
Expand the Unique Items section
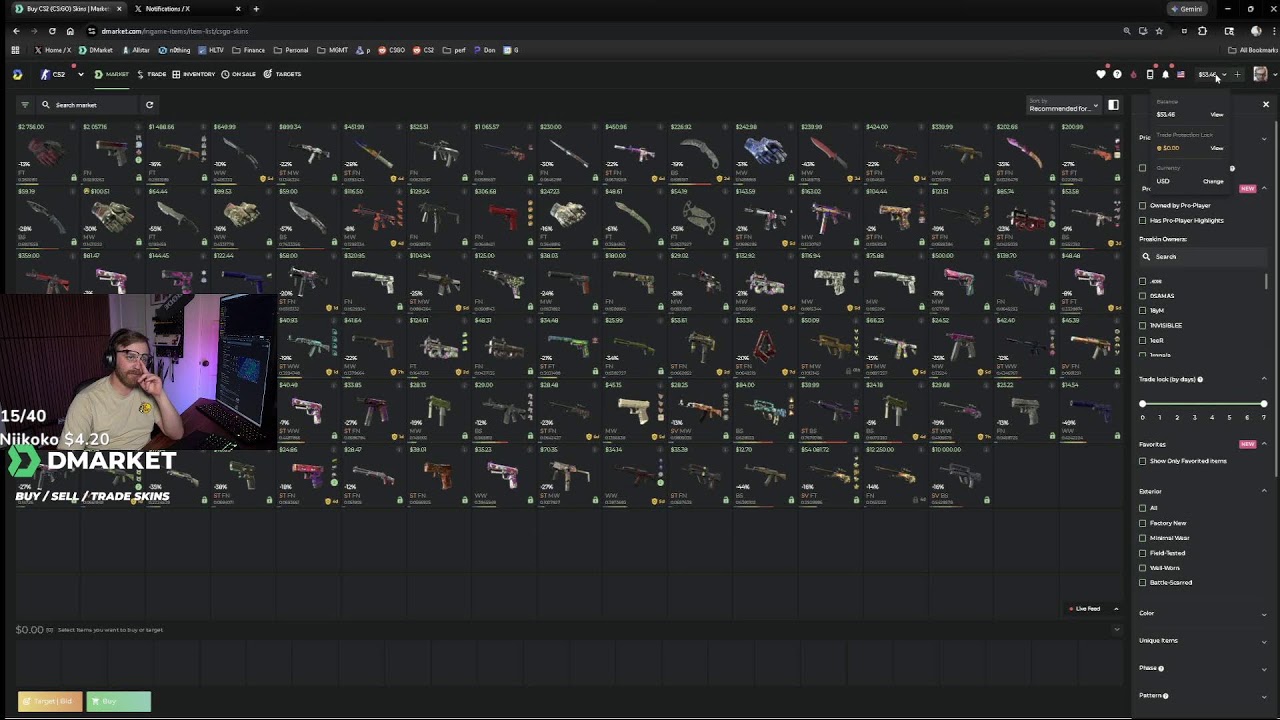(x=1264, y=641)
